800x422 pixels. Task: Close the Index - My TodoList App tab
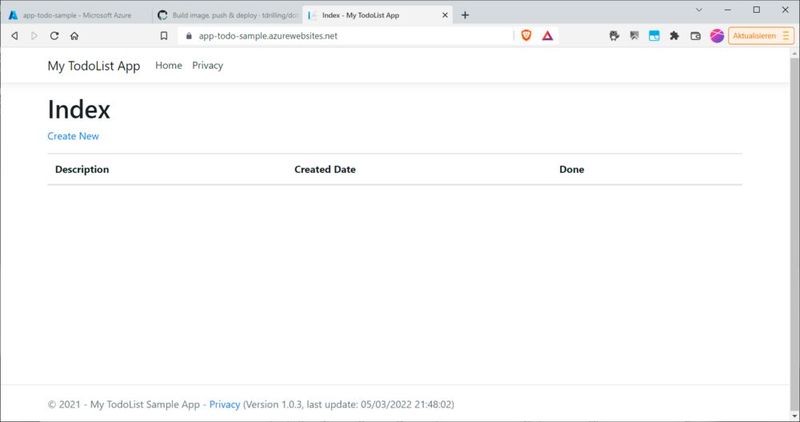[445, 15]
